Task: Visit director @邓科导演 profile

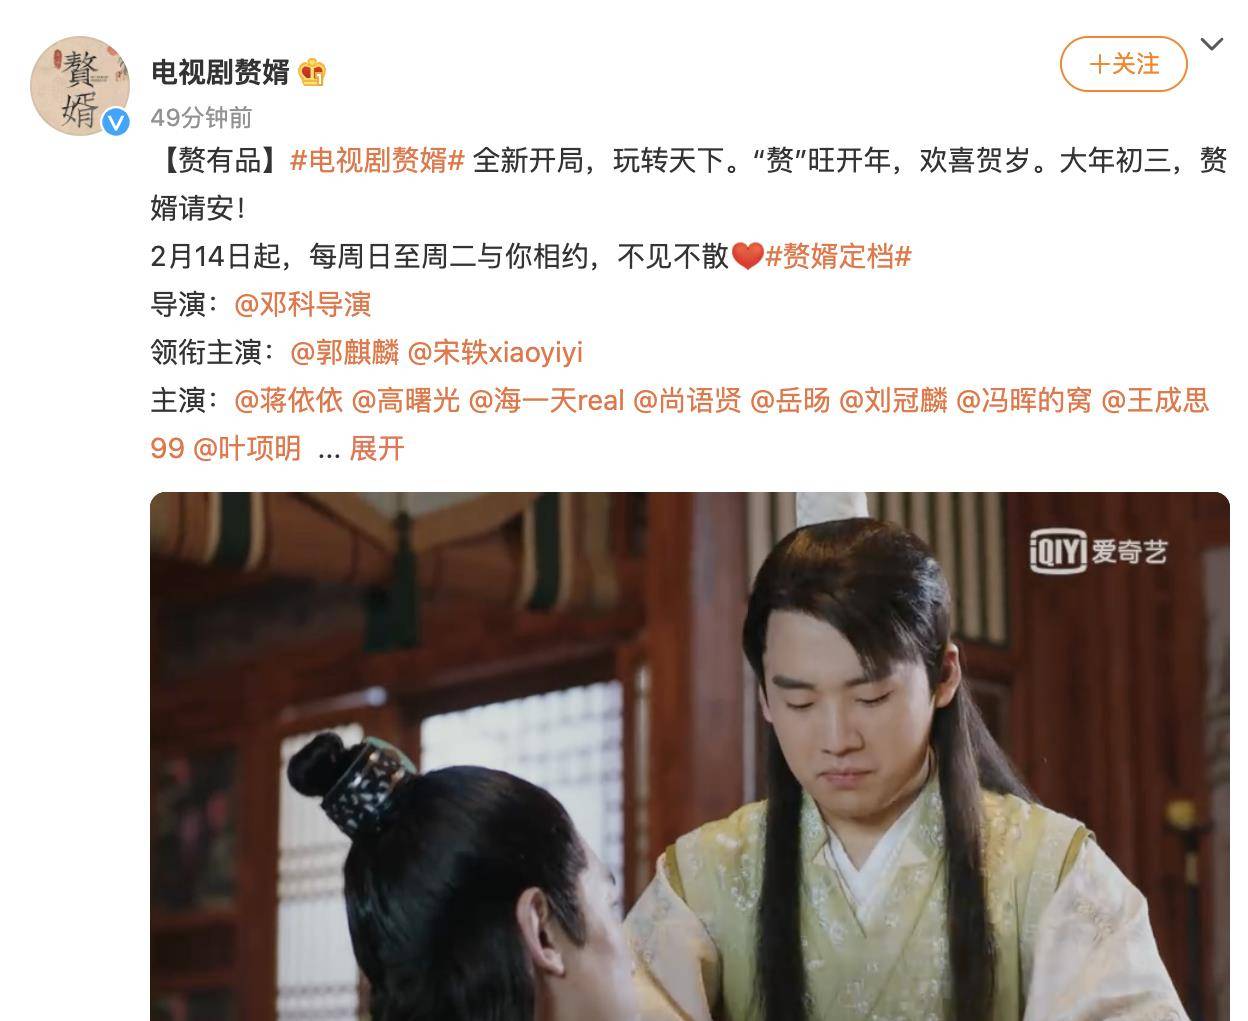Action: (303, 305)
